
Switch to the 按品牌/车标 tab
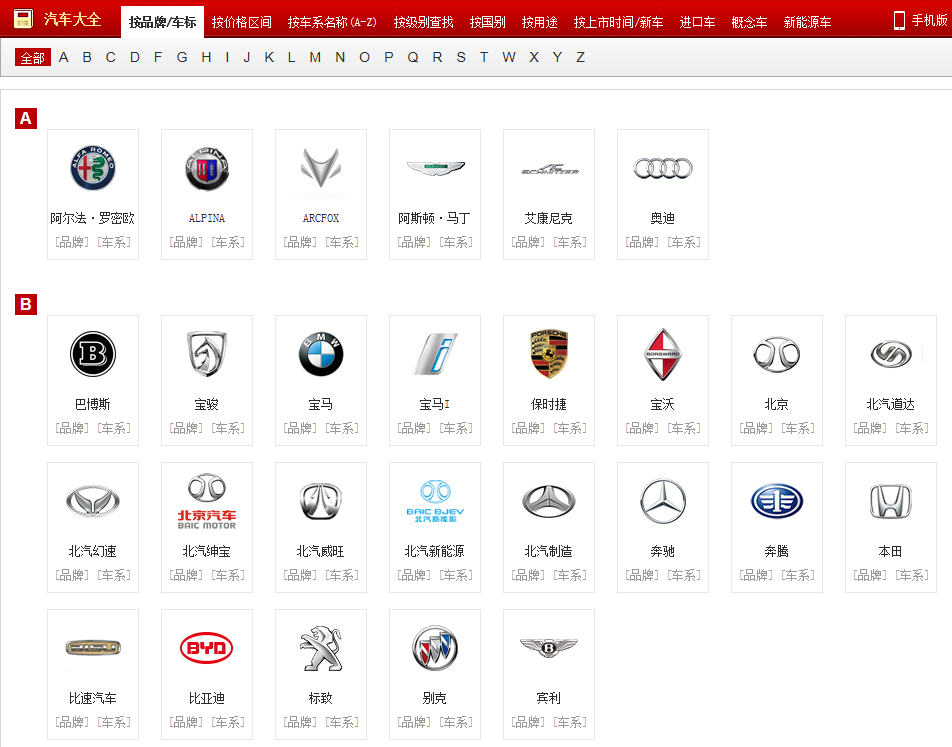(163, 22)
